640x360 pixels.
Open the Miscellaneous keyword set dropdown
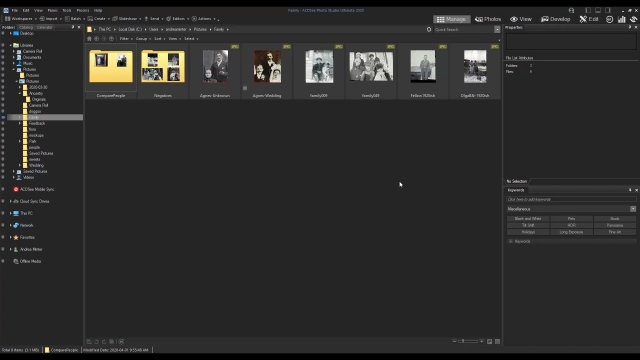(633, 209)
